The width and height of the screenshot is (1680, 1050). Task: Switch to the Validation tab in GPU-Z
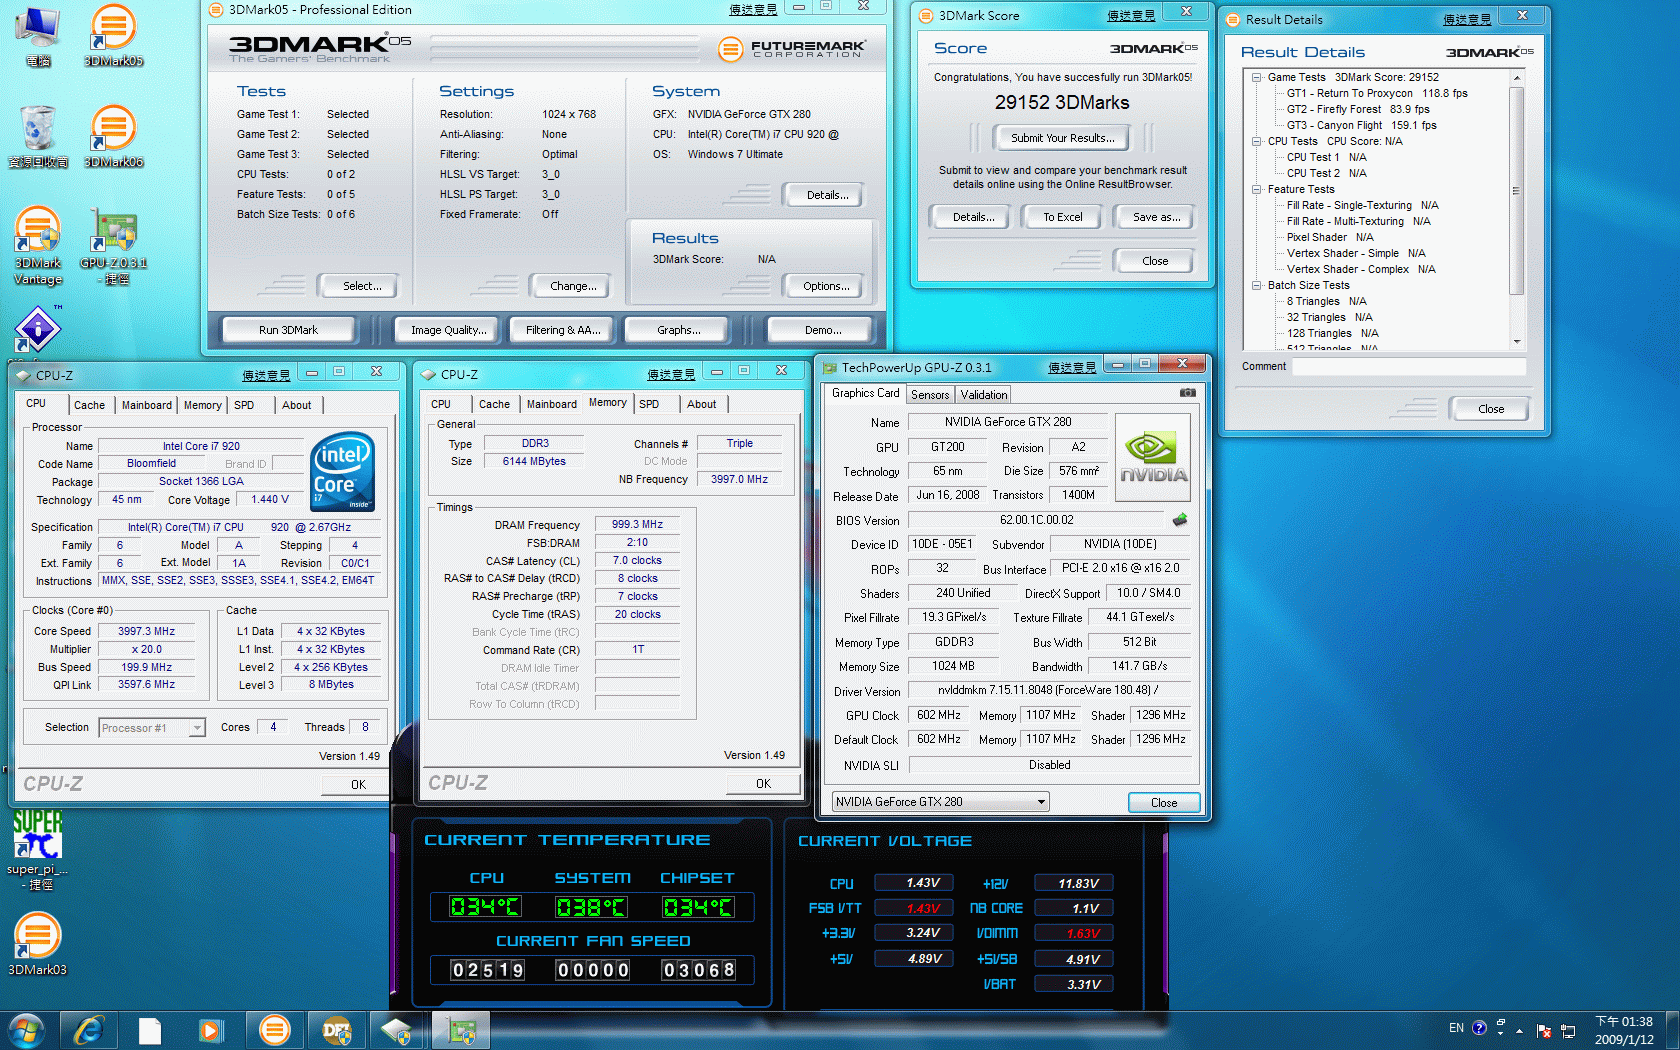click(984, 395)
